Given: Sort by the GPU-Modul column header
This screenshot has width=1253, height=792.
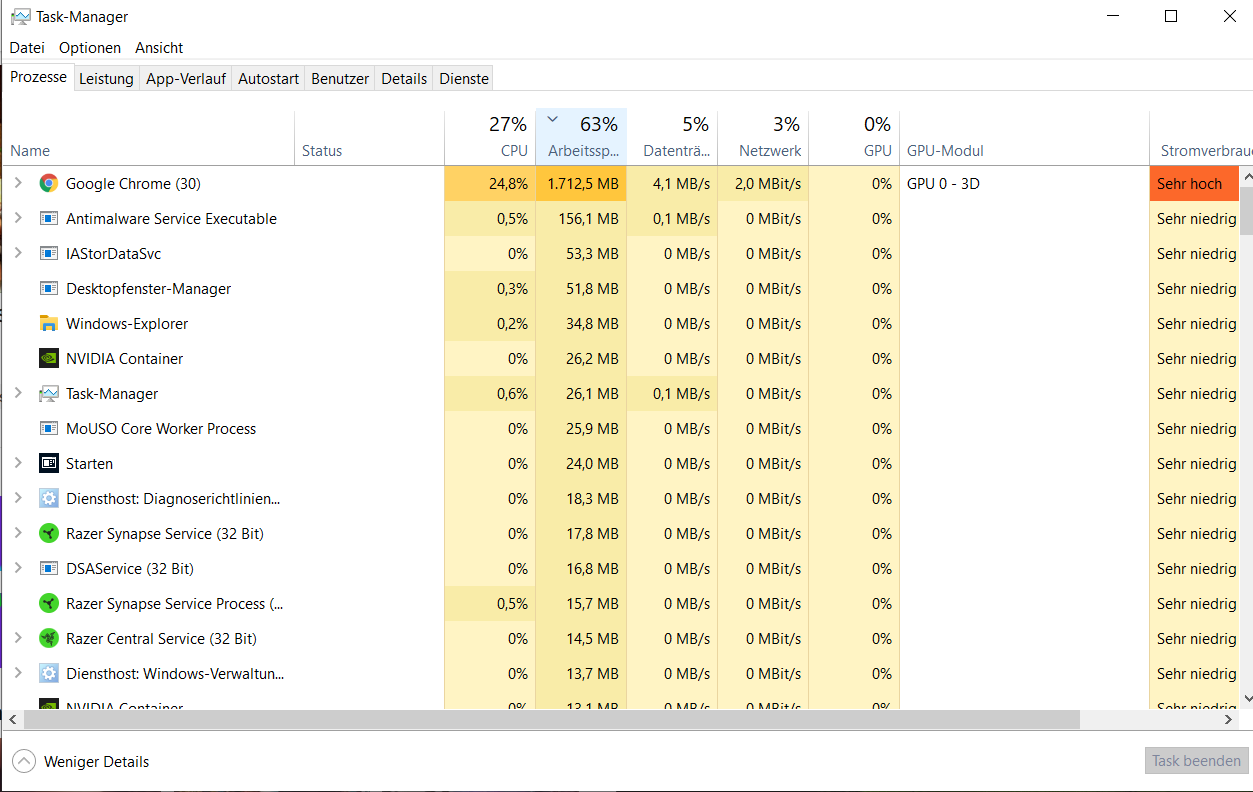Looking at the screenshot, I should [x=1024, y=137].
